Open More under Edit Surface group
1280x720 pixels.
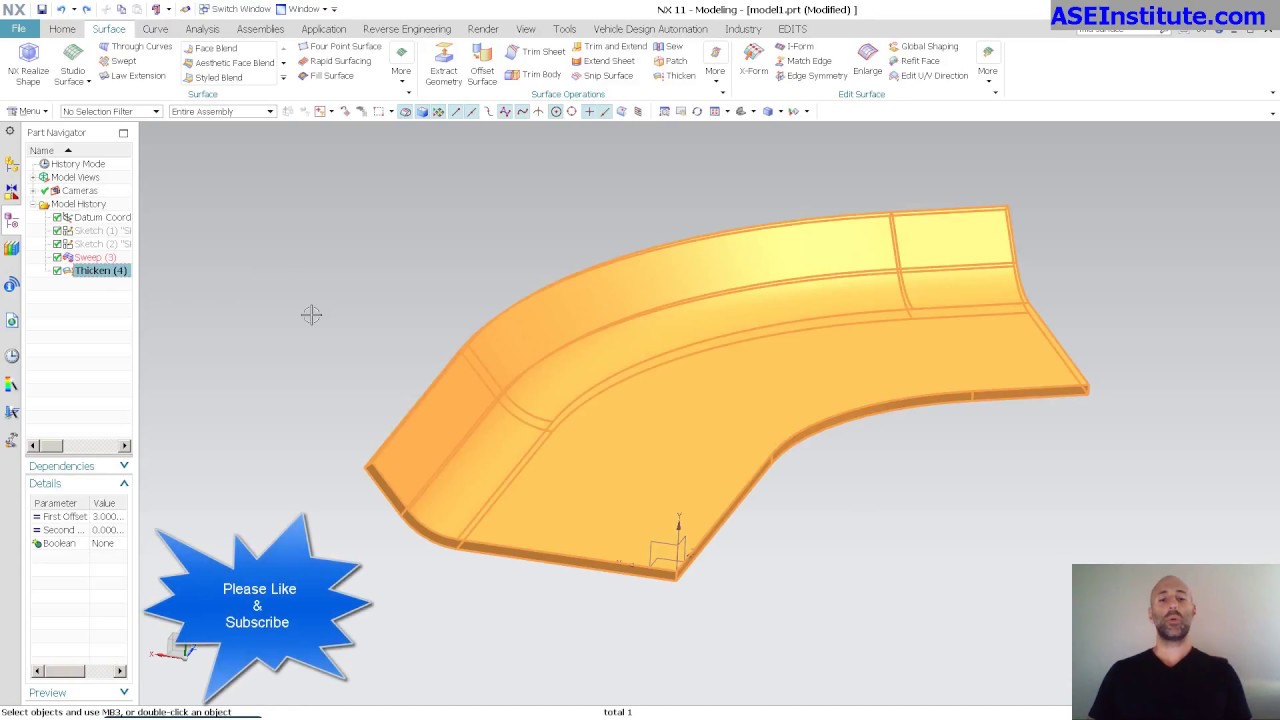point(988,64)
